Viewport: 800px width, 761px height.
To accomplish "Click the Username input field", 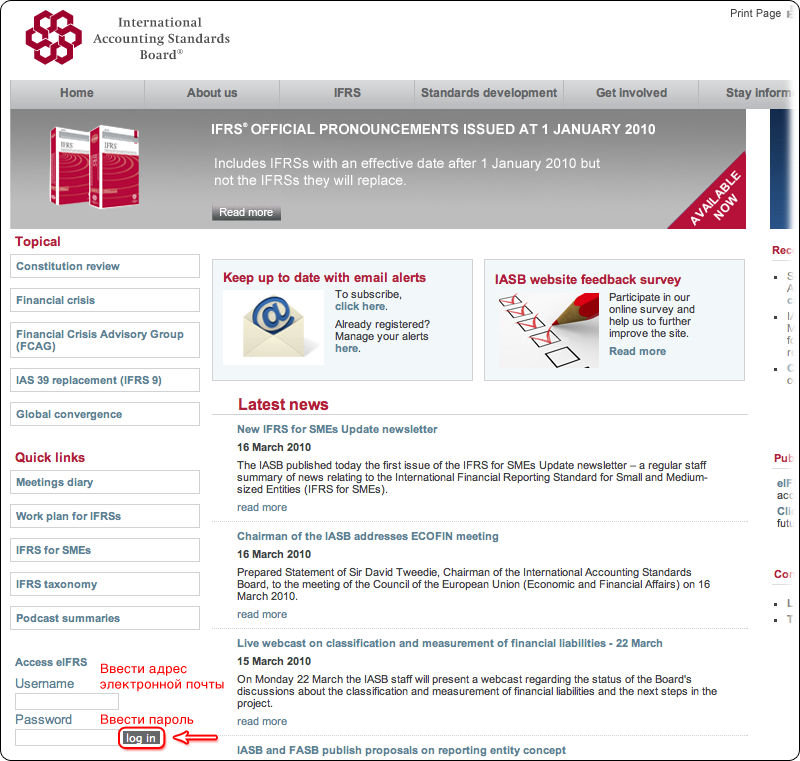I will 67,701.
